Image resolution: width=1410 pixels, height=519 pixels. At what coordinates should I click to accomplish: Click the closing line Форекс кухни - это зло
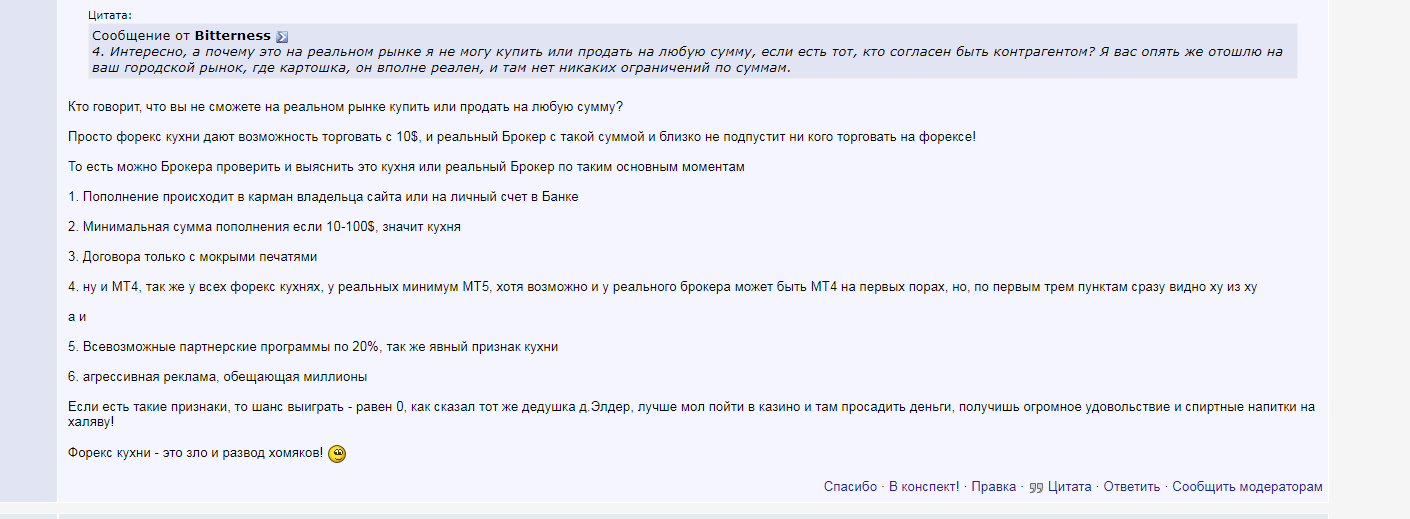(196, 454)
